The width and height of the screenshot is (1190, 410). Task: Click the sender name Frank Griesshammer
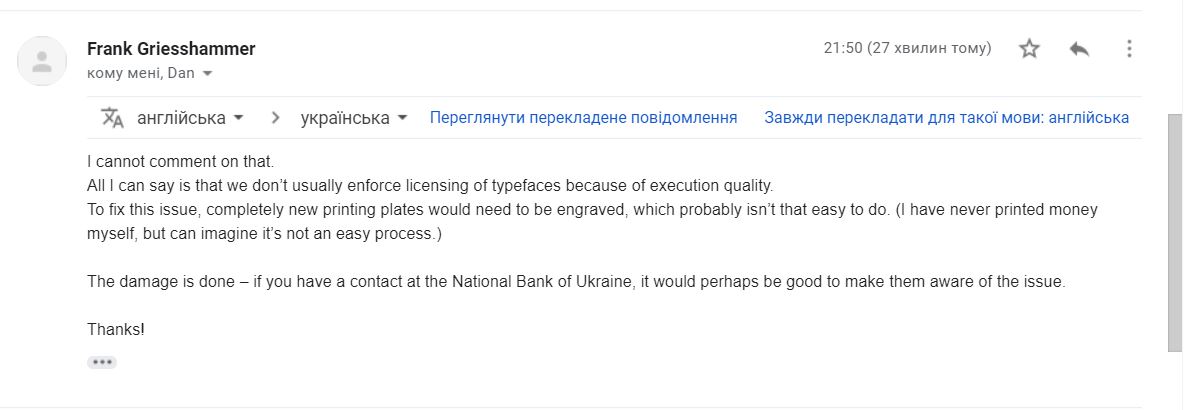tap(171, 49)
